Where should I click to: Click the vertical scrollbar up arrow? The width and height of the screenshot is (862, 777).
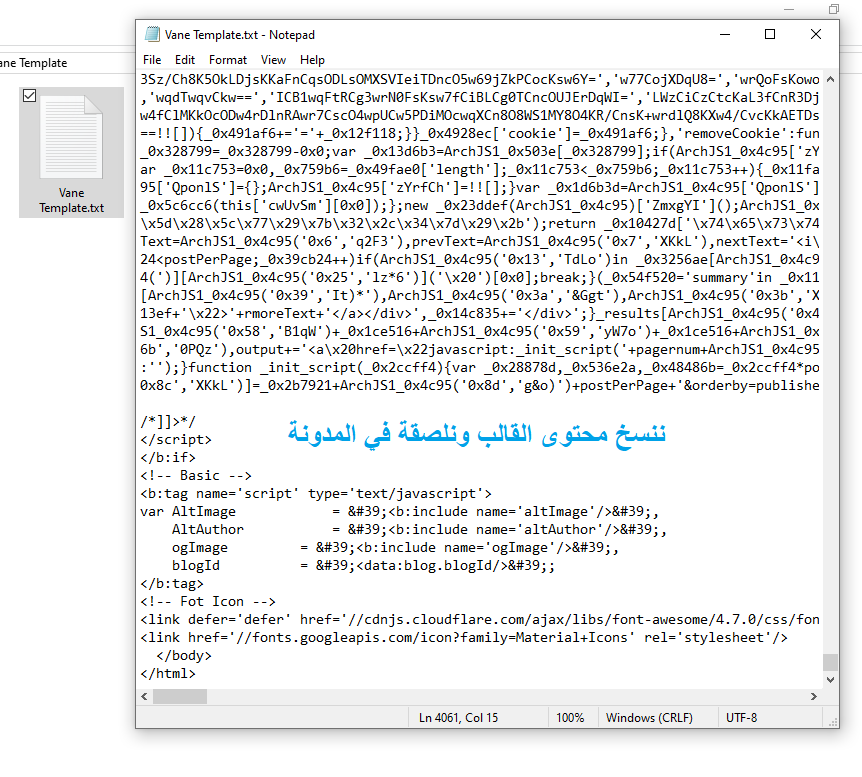830,79
